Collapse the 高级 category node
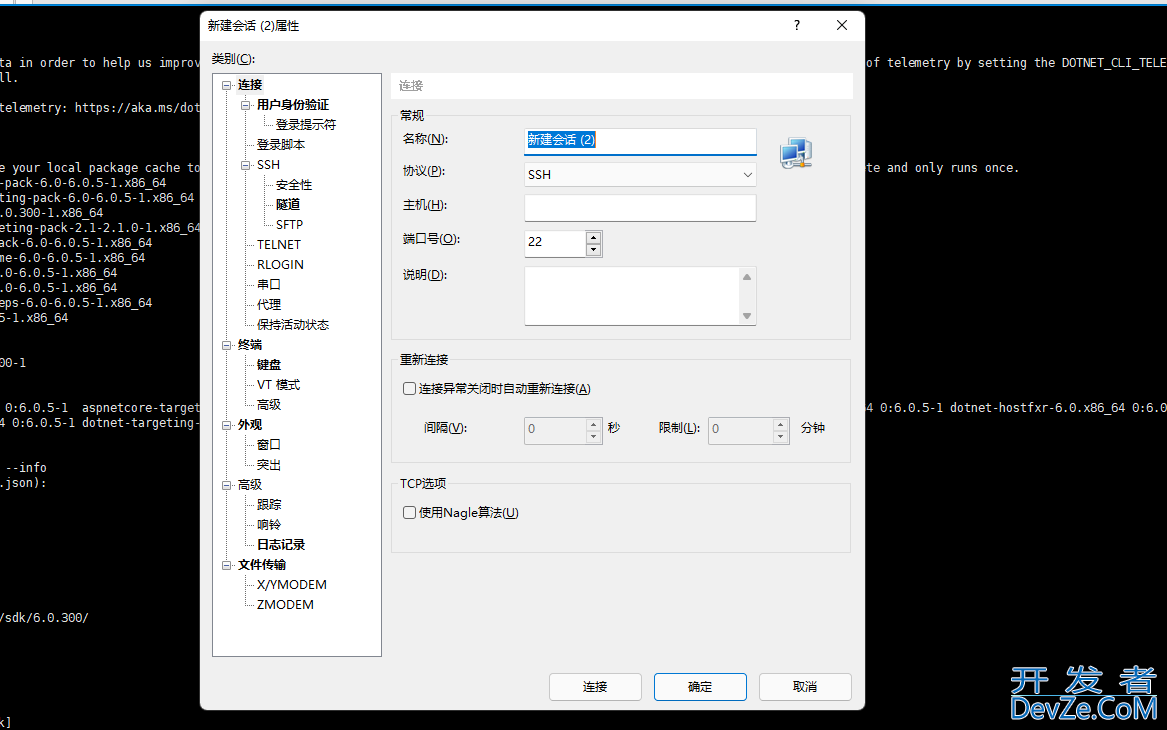1167x730 pixels. coord(226,485)
